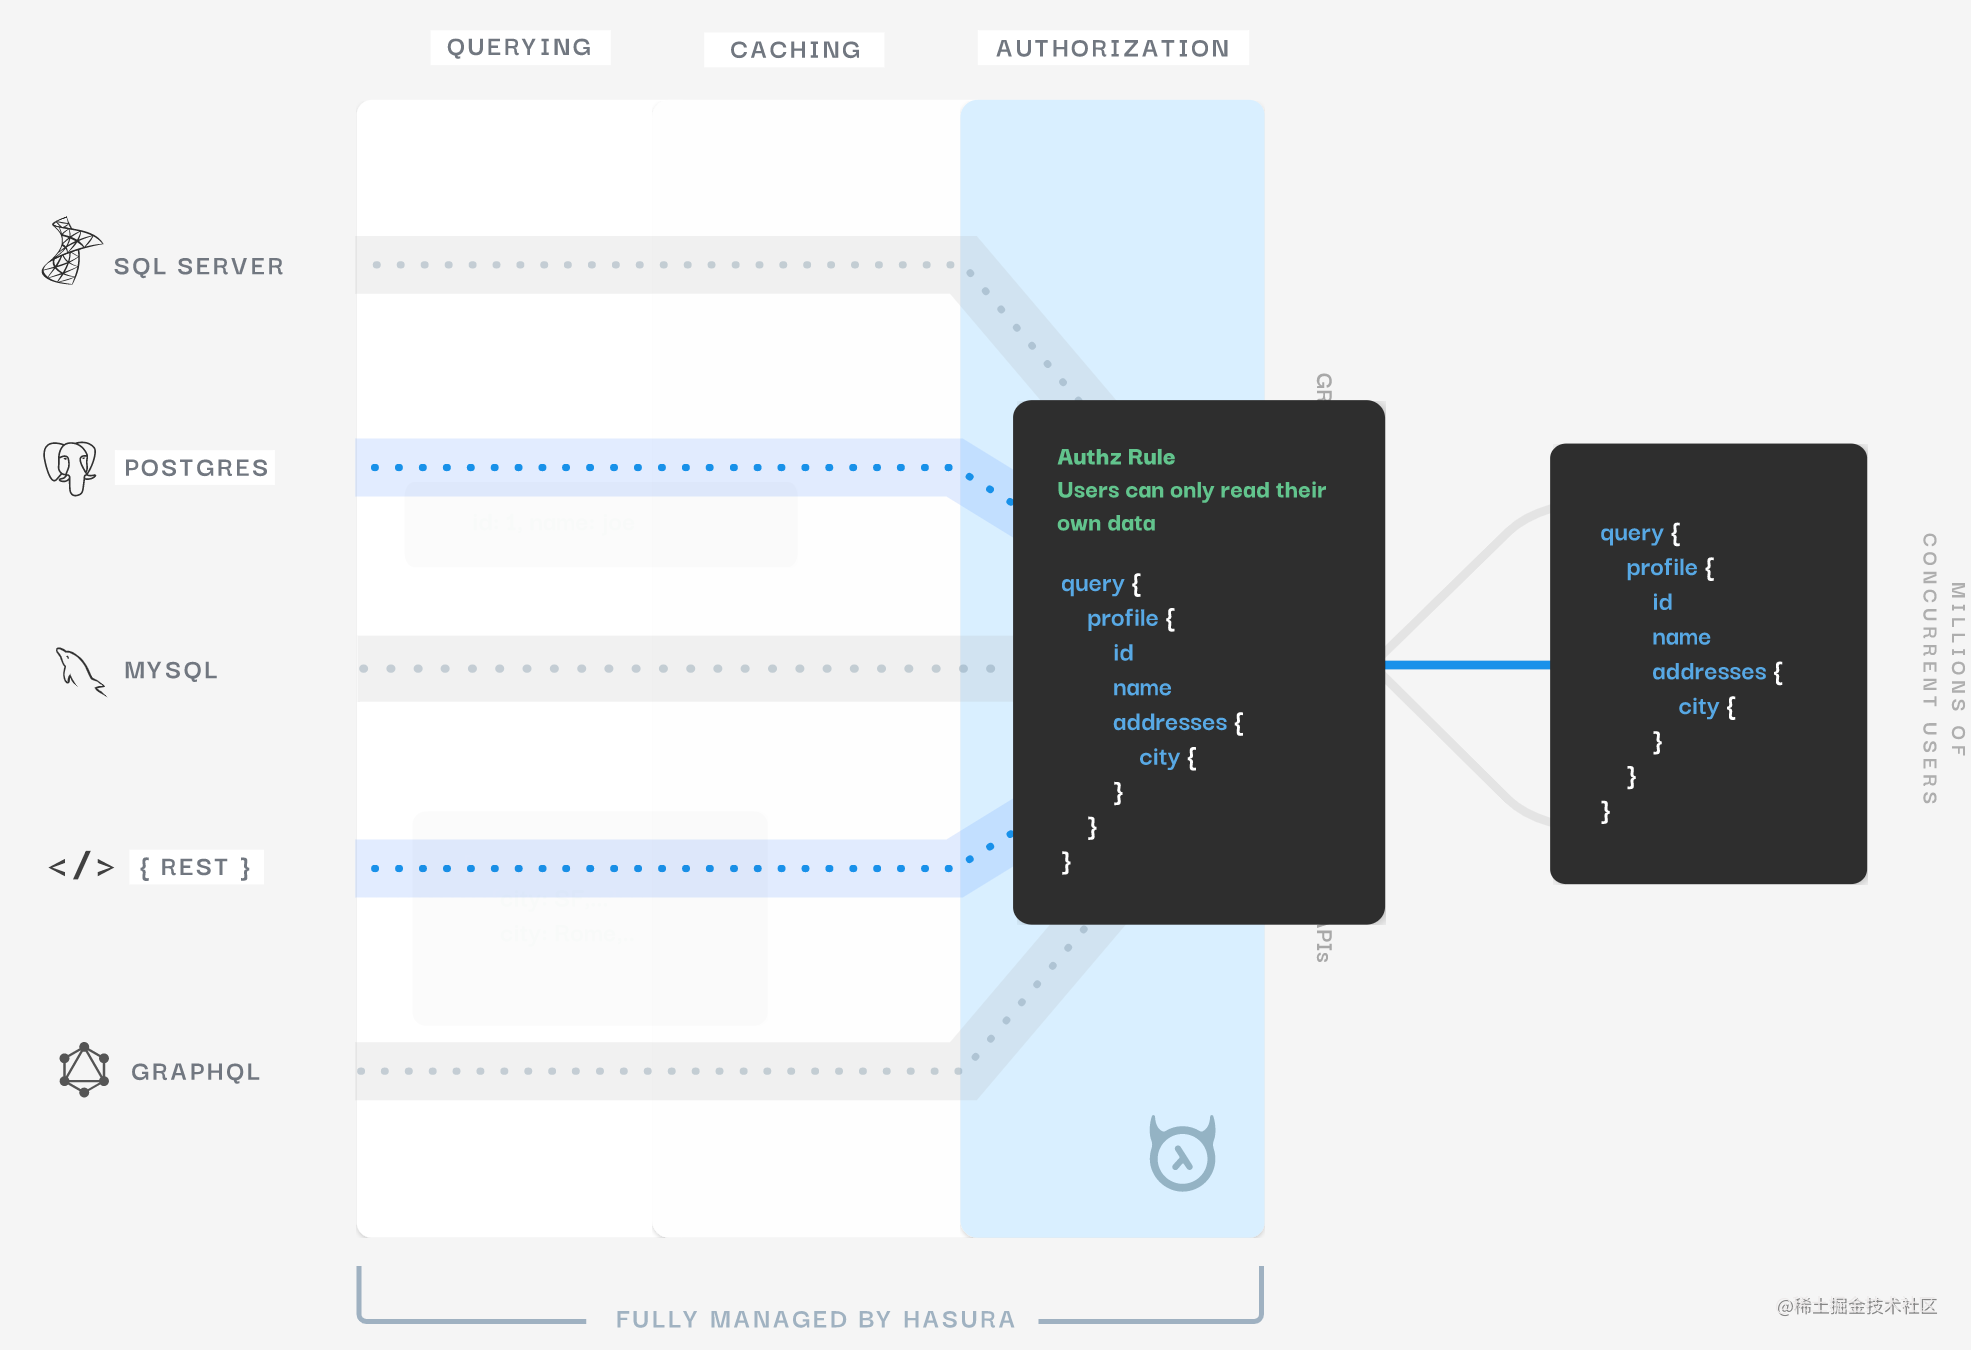The height and width of the screenshot is (1350, 1971).
Task: Select the CACHING tab label
Action: pyautogui.click(x=795, y=49)
